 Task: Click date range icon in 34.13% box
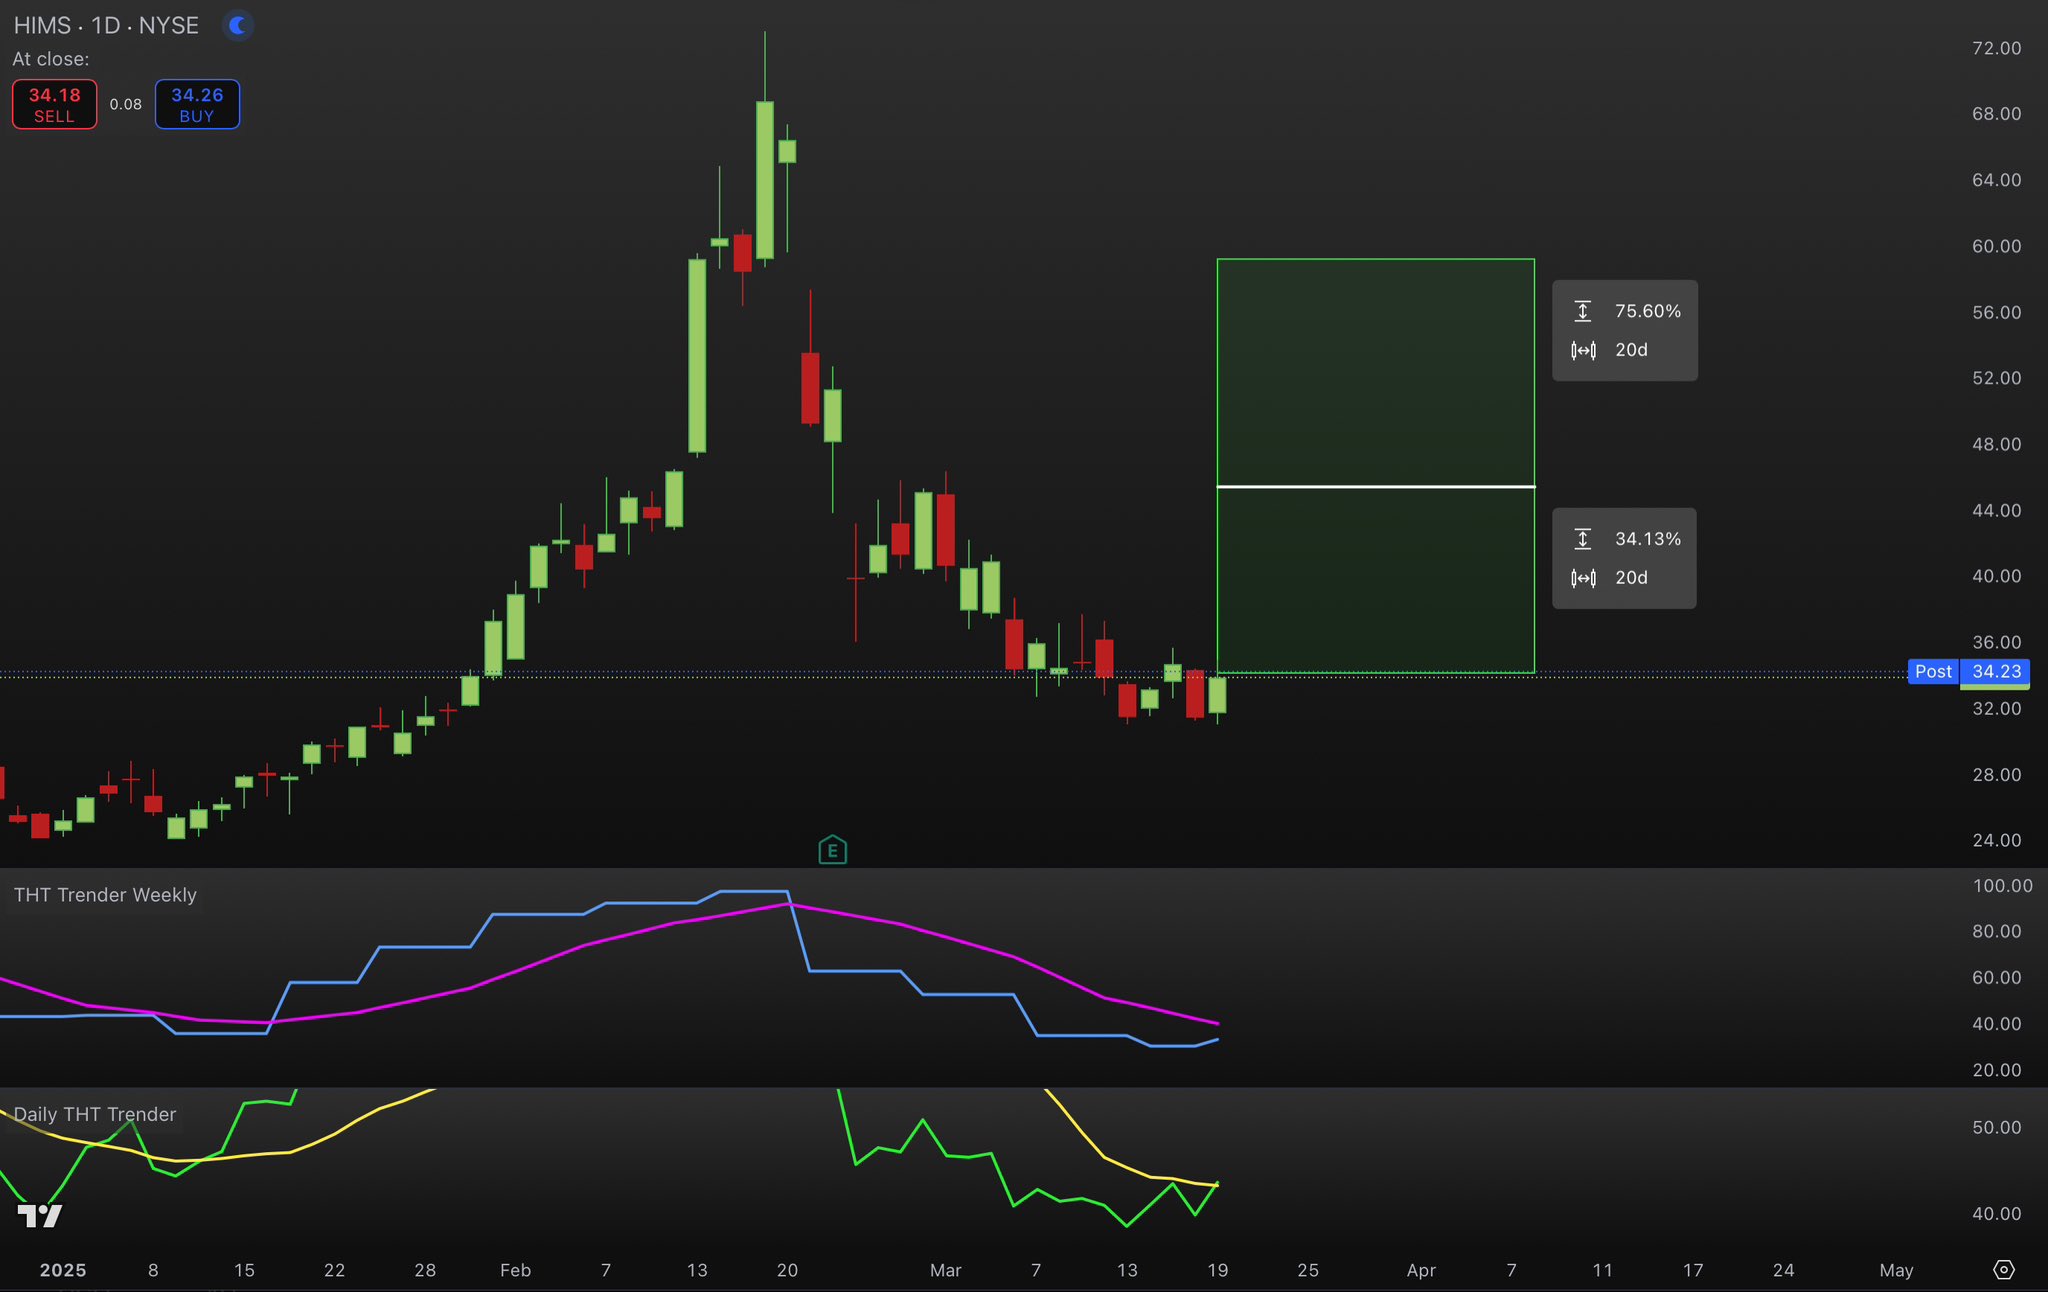pyautogui.click(x=1583, y=578)
